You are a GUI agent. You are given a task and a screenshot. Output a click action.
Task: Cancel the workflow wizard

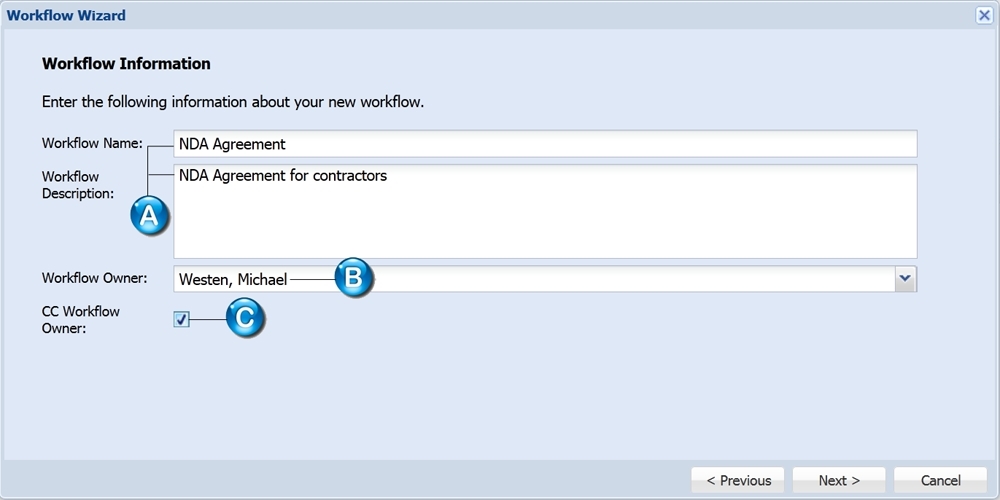point(941,480)
